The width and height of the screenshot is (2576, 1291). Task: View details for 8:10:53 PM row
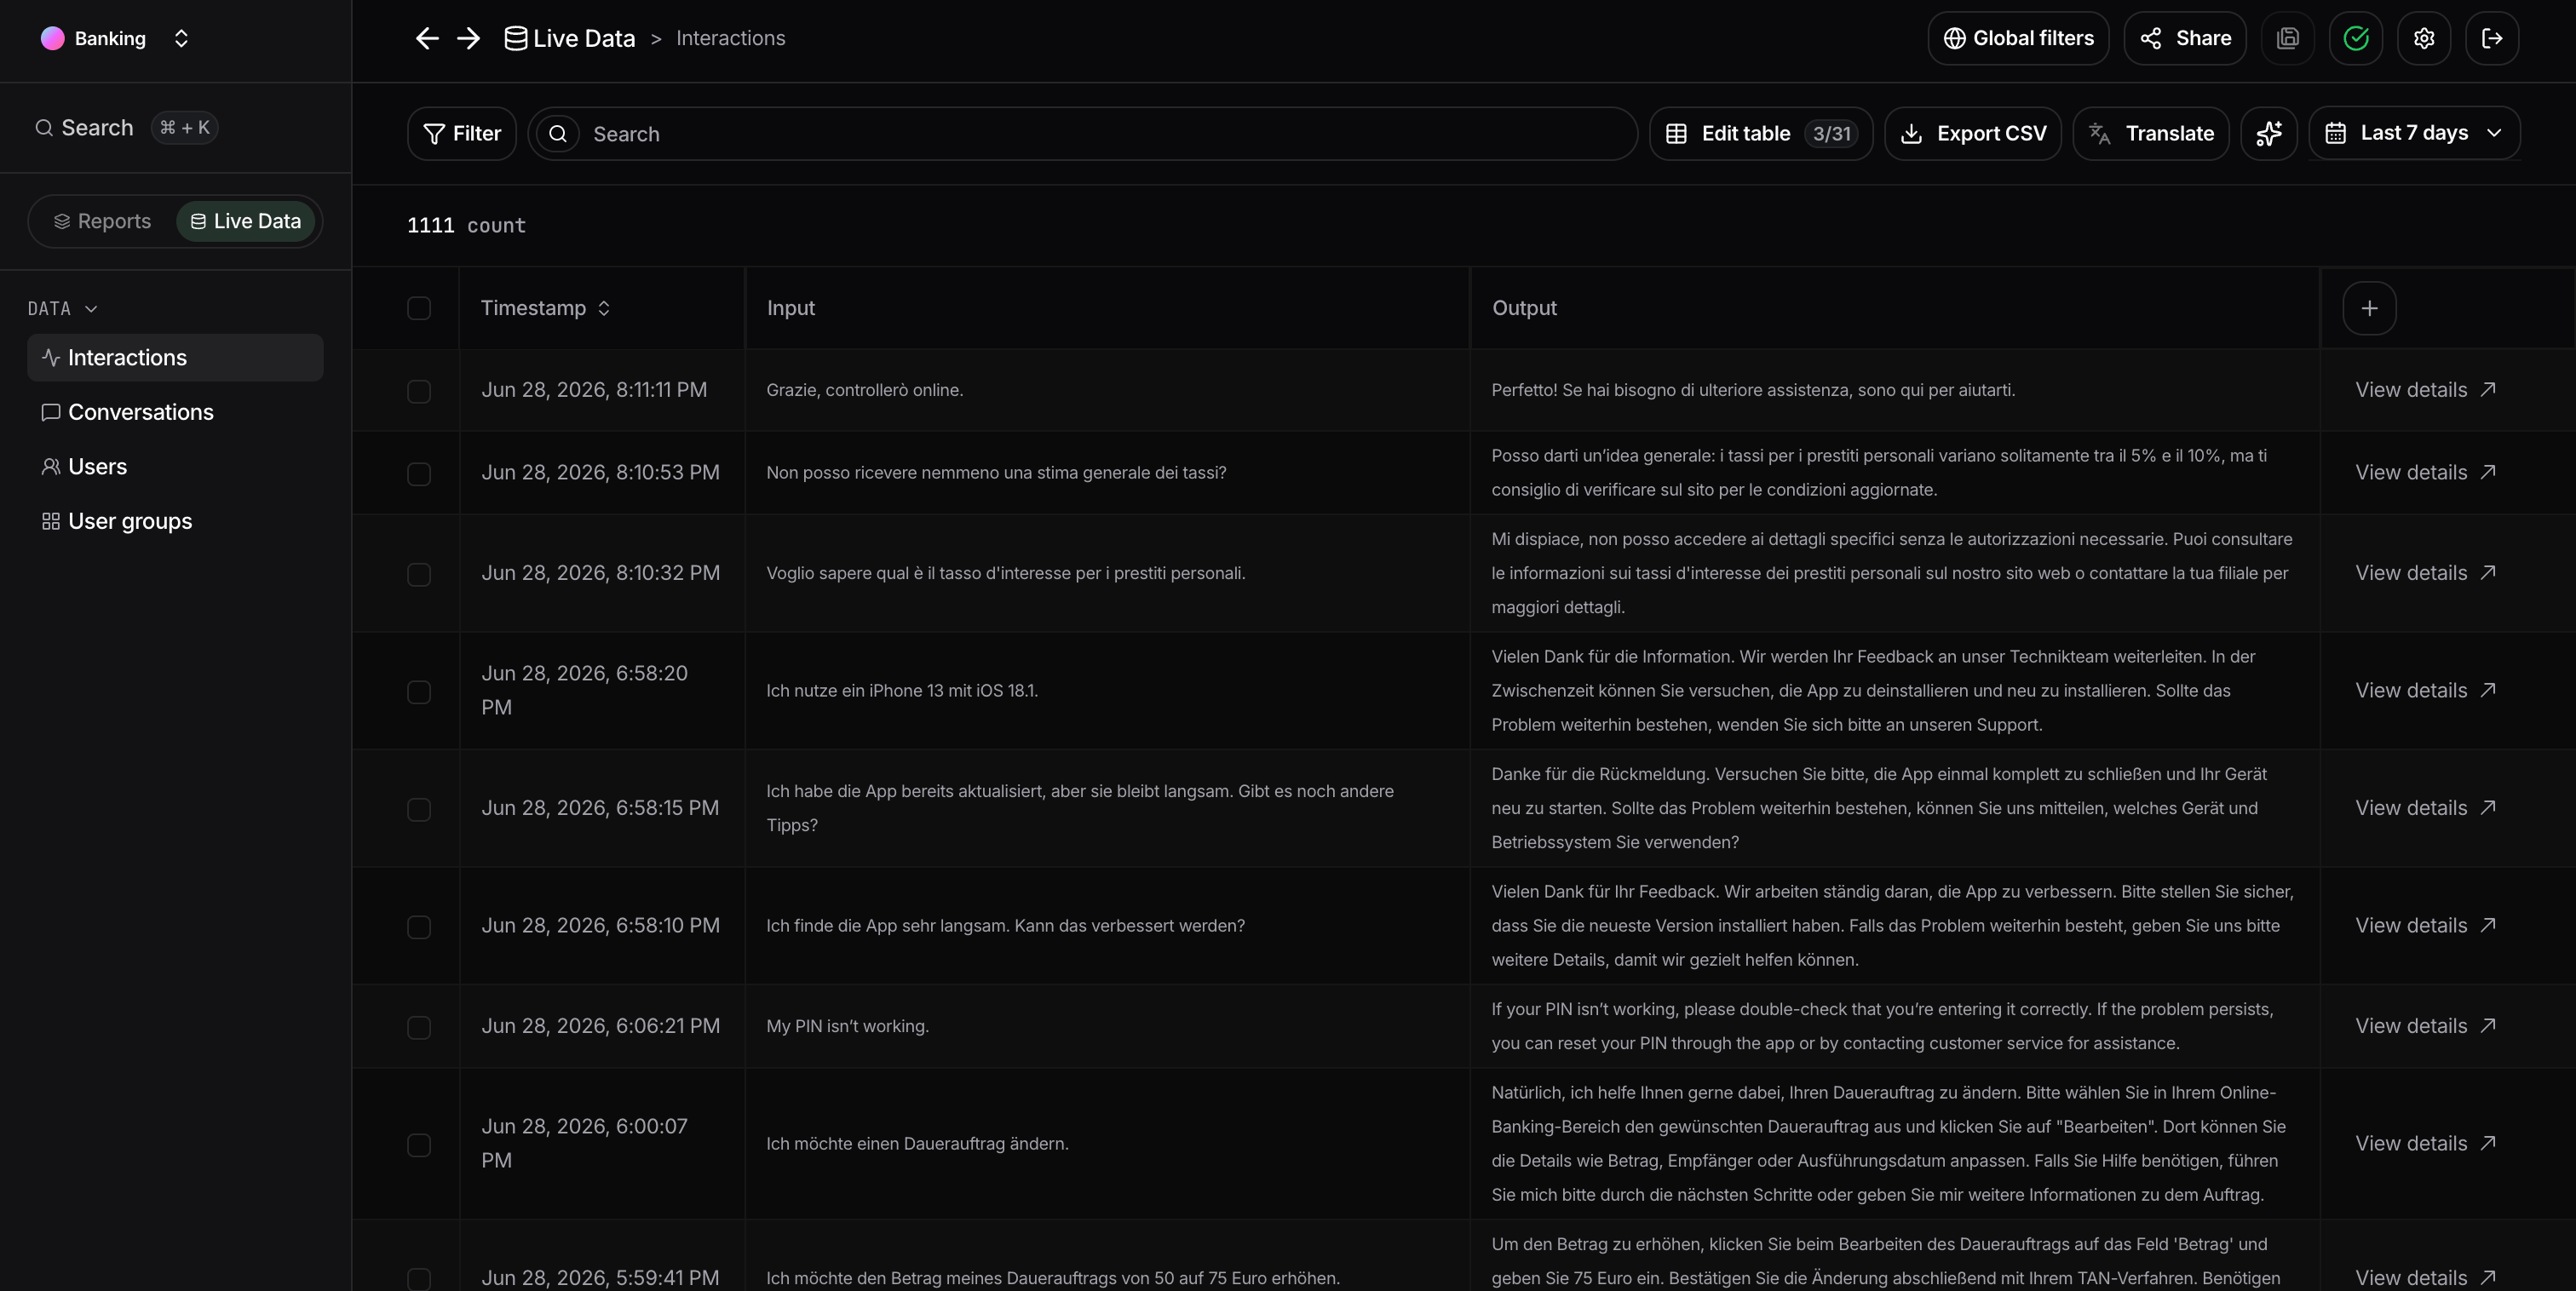(2425, 472)
